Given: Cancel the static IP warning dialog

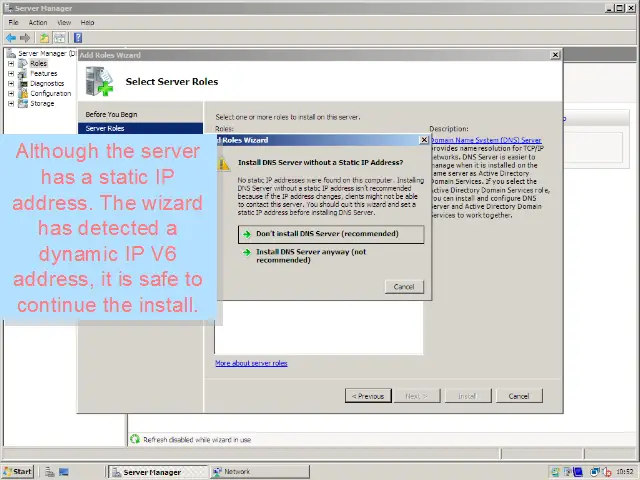Looking at the screenshot, I should (404, 287).
